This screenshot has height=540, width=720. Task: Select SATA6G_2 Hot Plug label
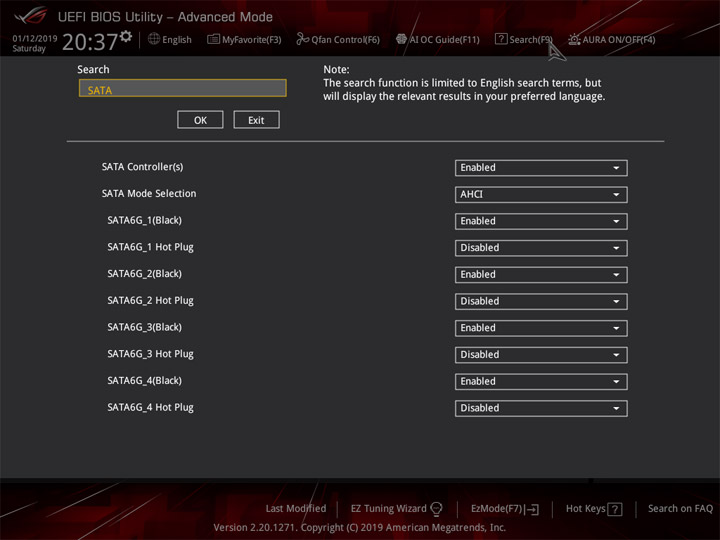150,300
